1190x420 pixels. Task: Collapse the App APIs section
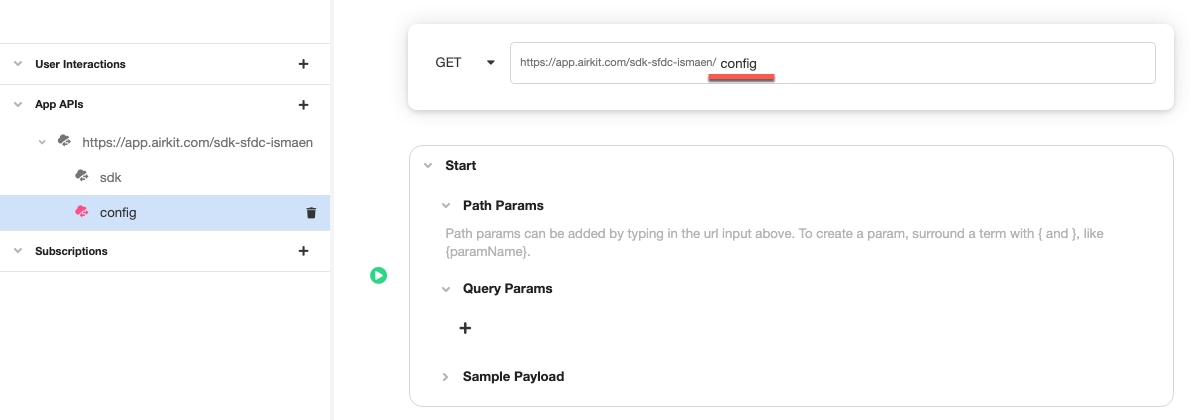18,105
